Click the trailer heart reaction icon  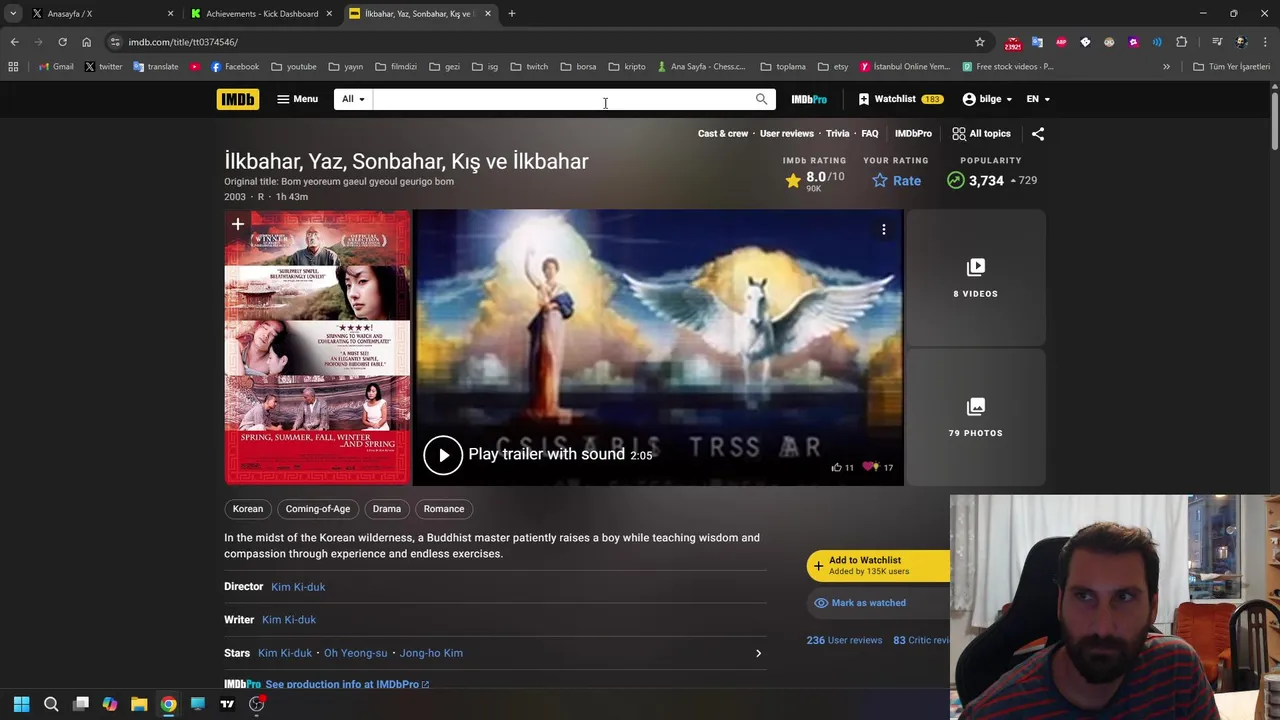pyautogui.click(x=868, y=467)
